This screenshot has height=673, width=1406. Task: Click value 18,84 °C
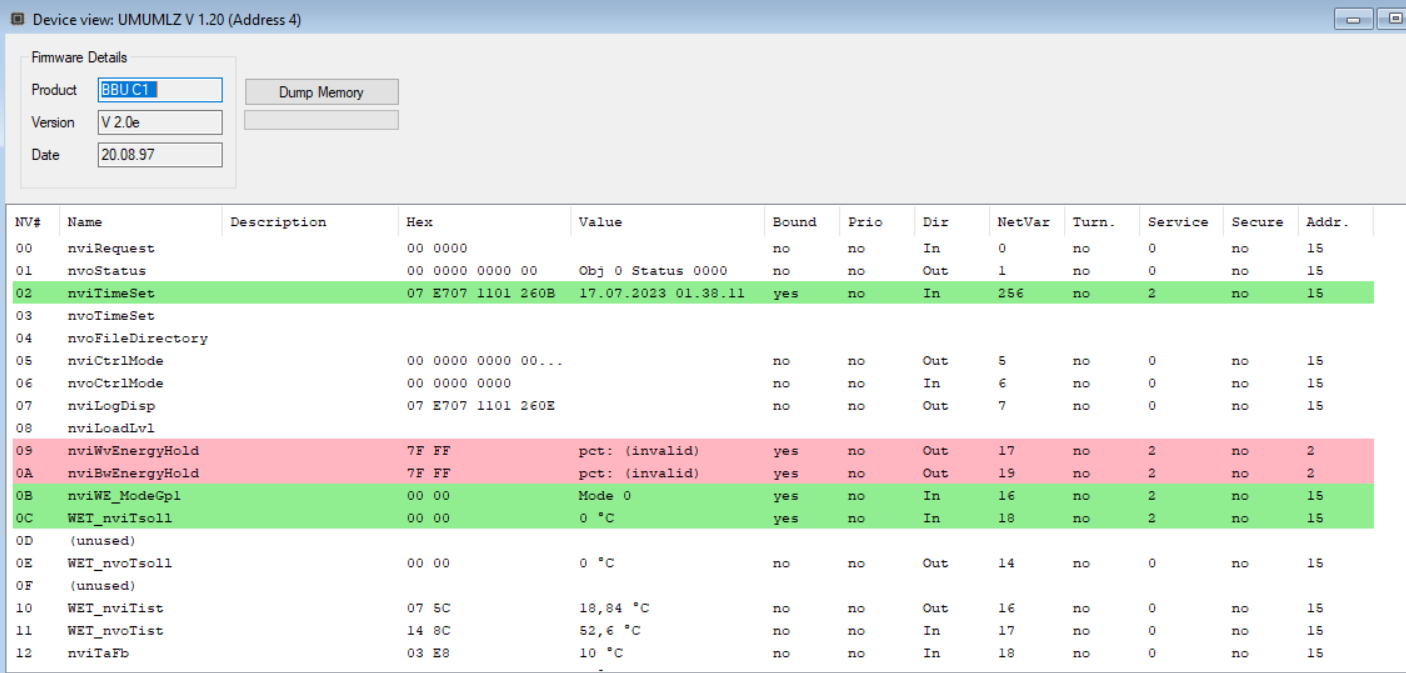tap(612, 608)
